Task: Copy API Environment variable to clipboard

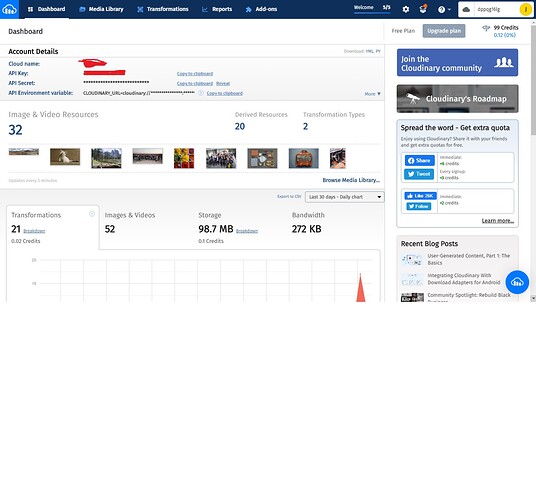Action: coord(225,93)
